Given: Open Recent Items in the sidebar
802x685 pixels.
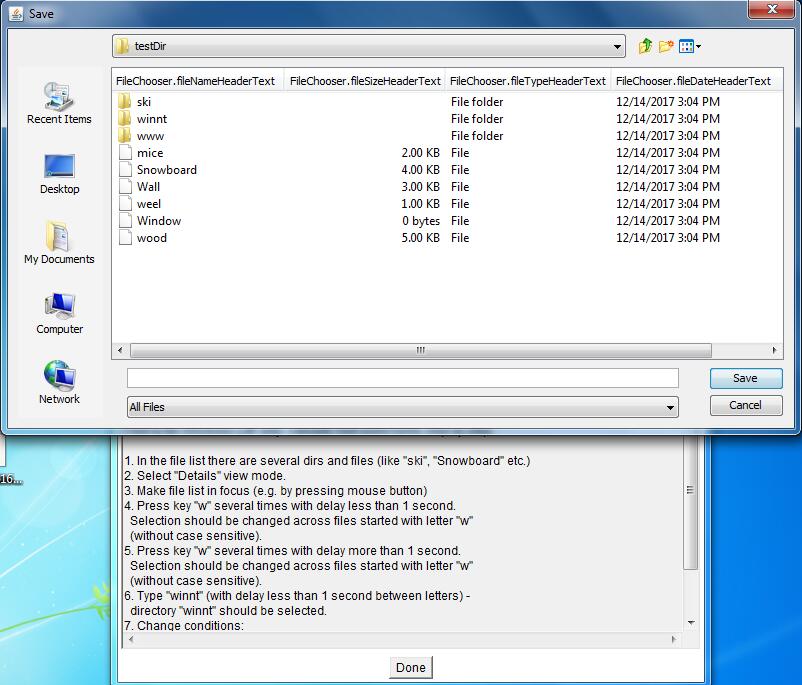Looking at the screenshot, I should pos(59,104).
